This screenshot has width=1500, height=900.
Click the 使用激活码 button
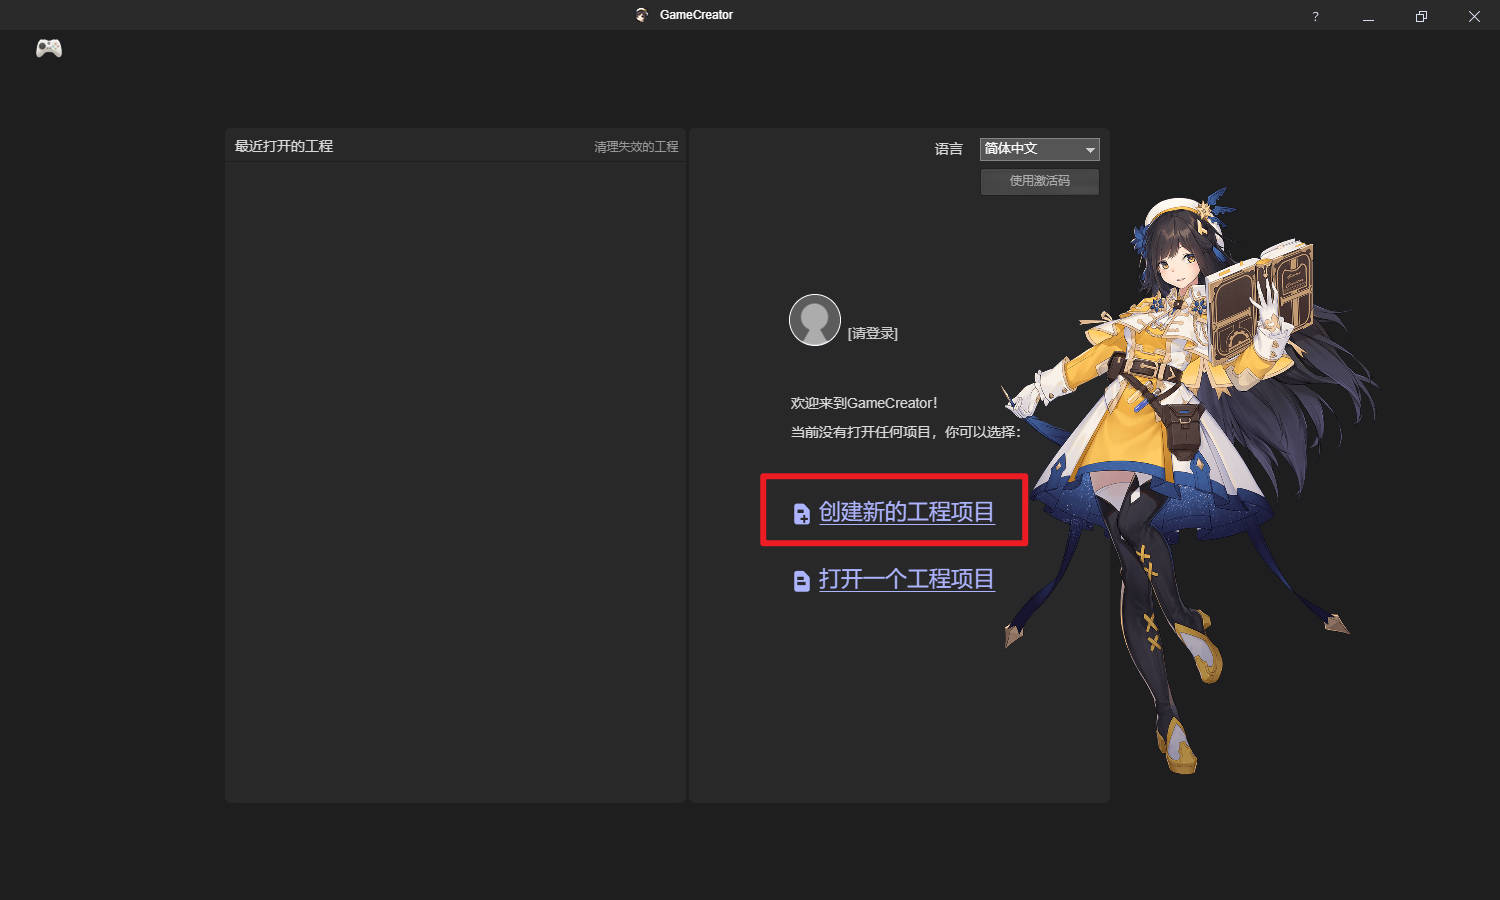[1040, 181]
